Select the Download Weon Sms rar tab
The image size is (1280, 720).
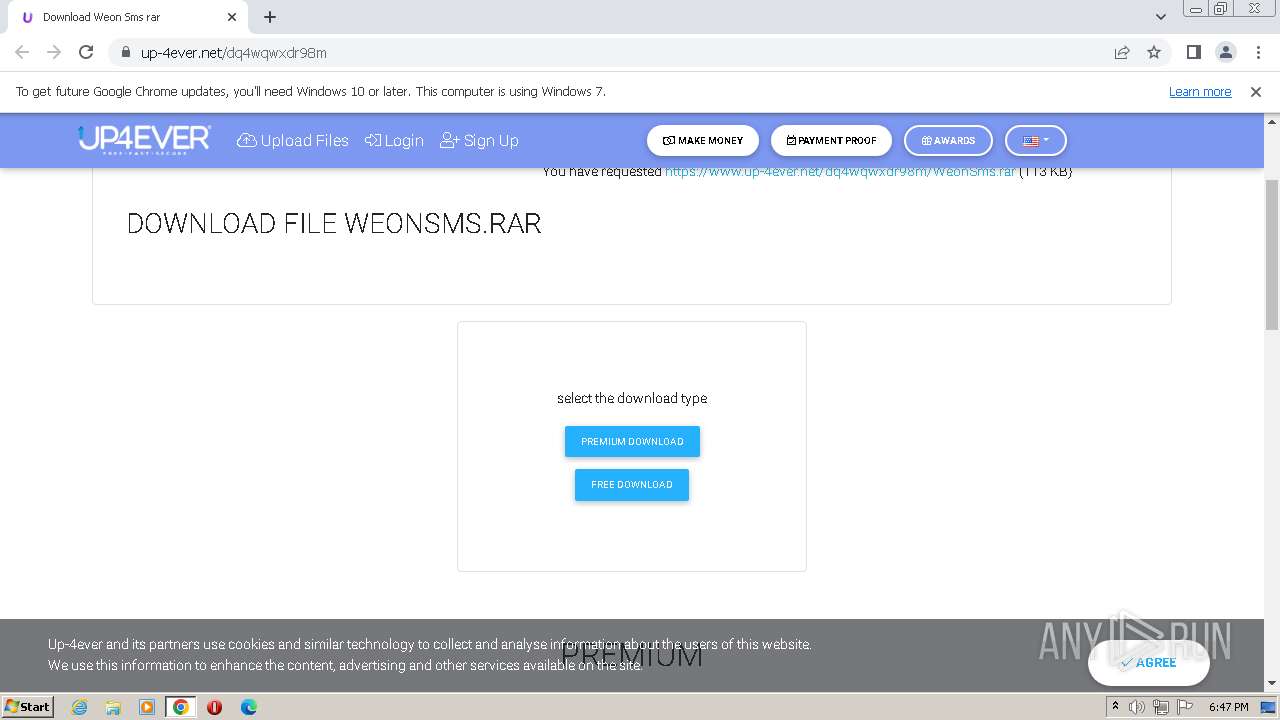(127, 17)
